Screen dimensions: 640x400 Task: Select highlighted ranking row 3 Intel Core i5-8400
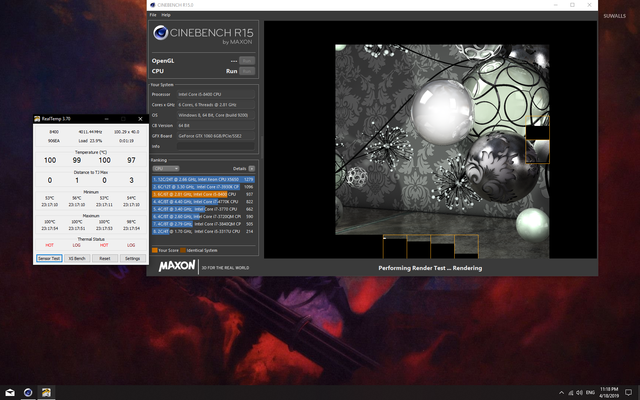203,194
